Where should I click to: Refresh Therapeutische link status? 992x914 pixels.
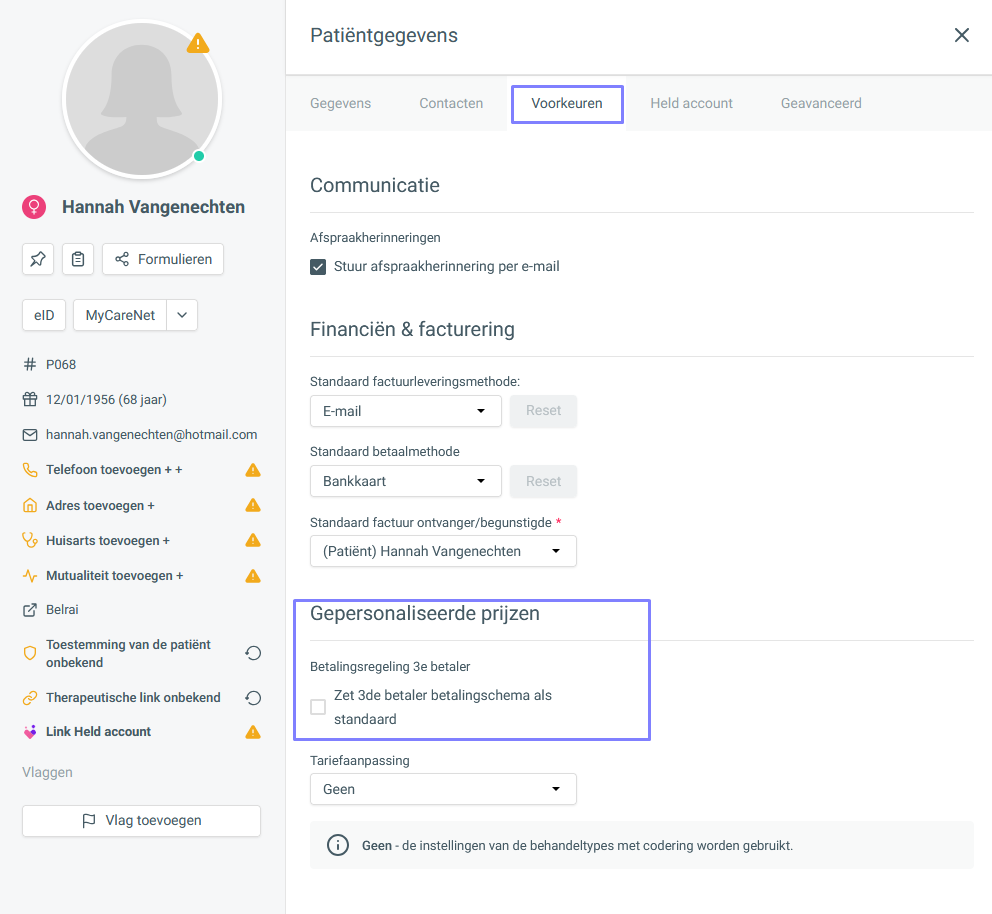click(253, 698)
